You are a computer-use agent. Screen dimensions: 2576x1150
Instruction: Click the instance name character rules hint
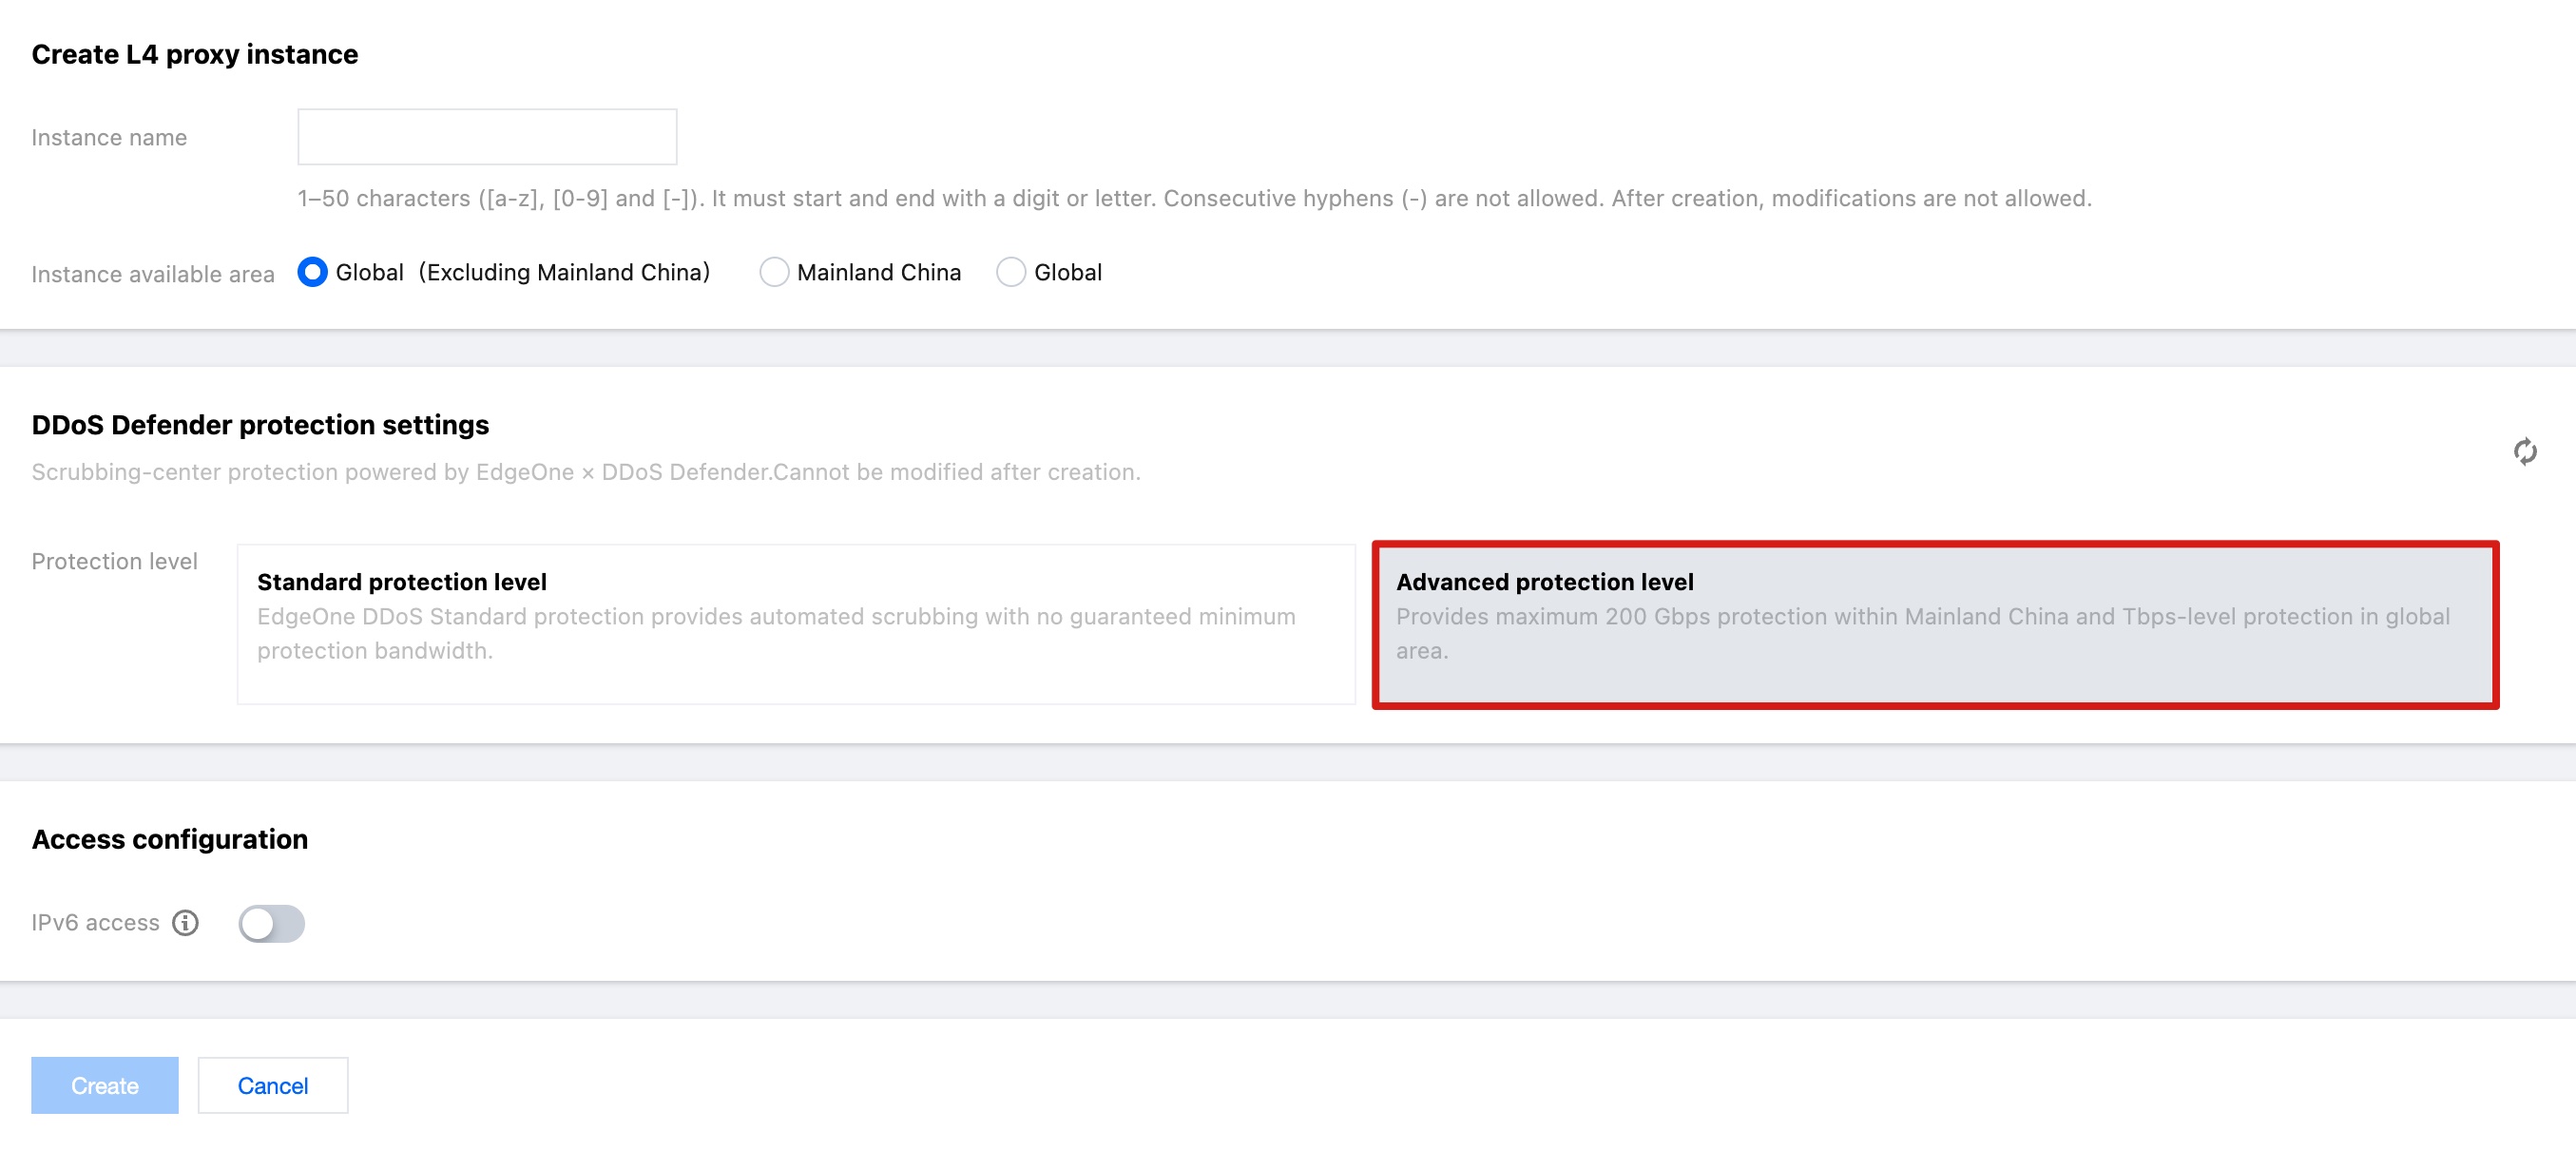pyautogui.click(x=1193, y=198)
